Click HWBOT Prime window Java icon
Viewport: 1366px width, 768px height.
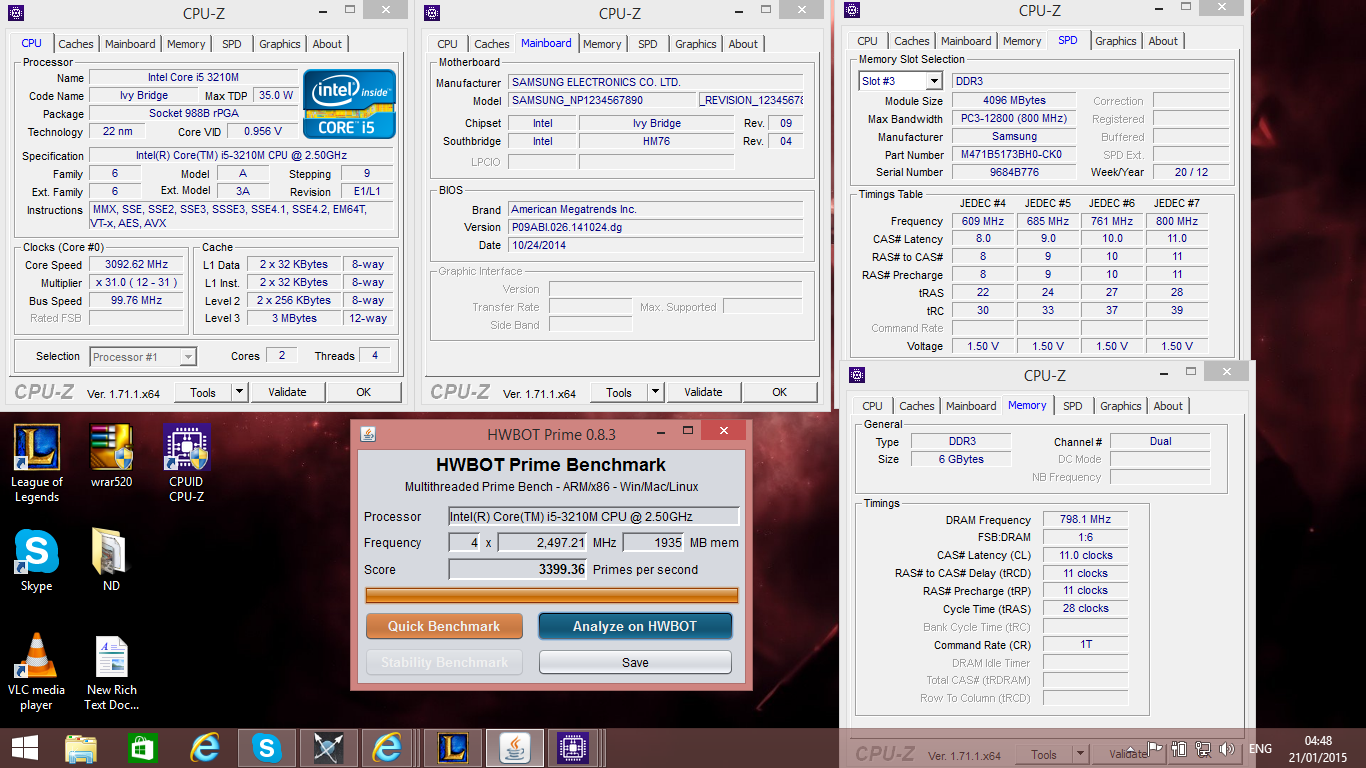point(368,434)
